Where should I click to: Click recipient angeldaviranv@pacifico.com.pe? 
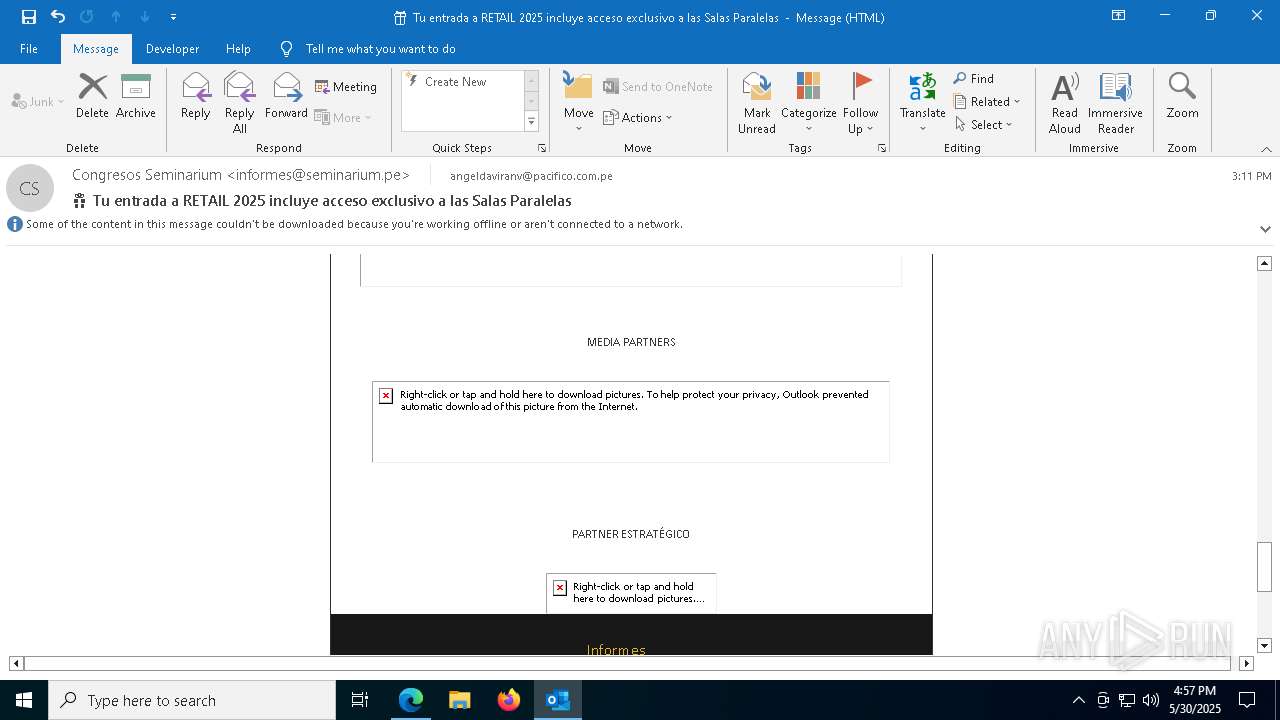(x=531, y=176)
